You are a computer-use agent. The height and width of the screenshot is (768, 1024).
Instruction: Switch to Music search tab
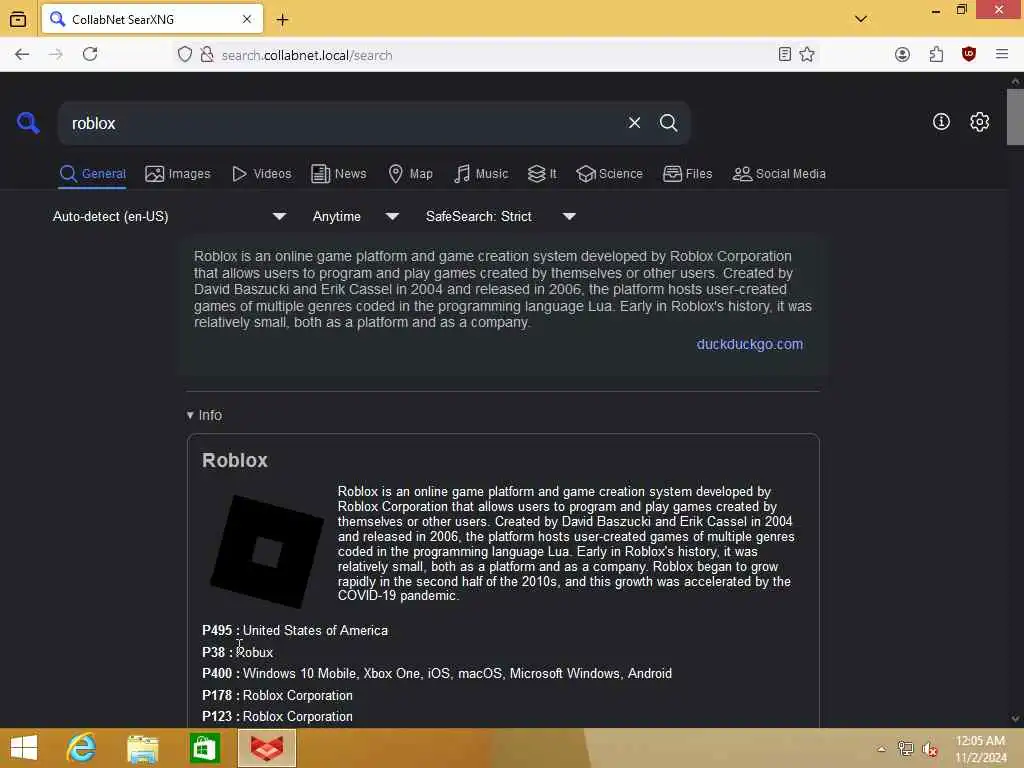[481, 174]
